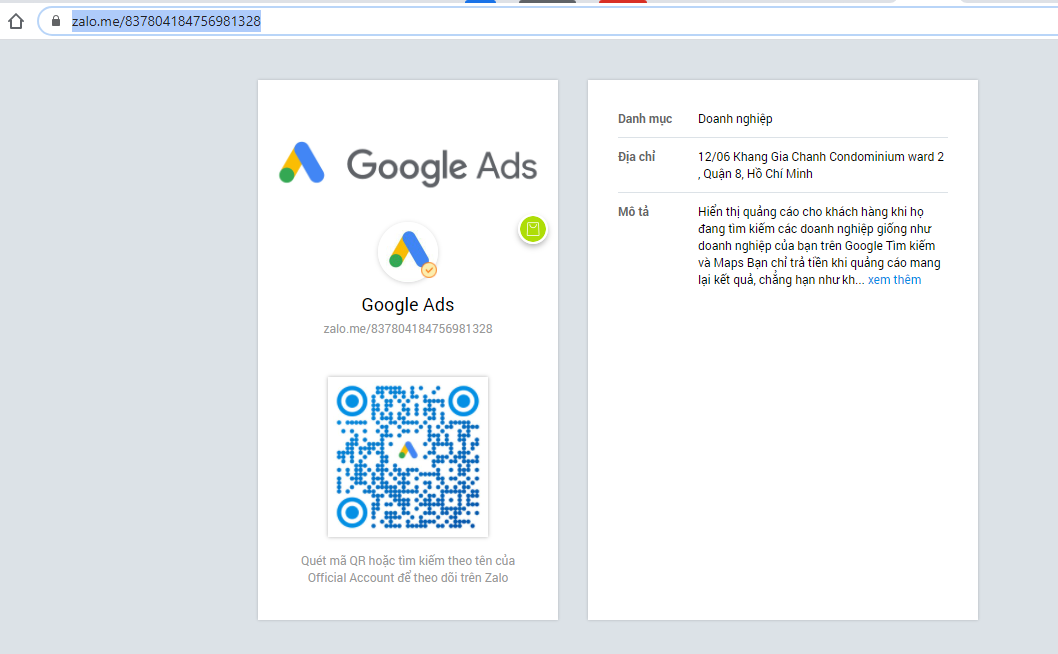Click the 'Quét mã QR hoặc tìm kiếm' instruction text
Image resolution: width=1058 pixels, height=654 pixels.
coord(408,569)
